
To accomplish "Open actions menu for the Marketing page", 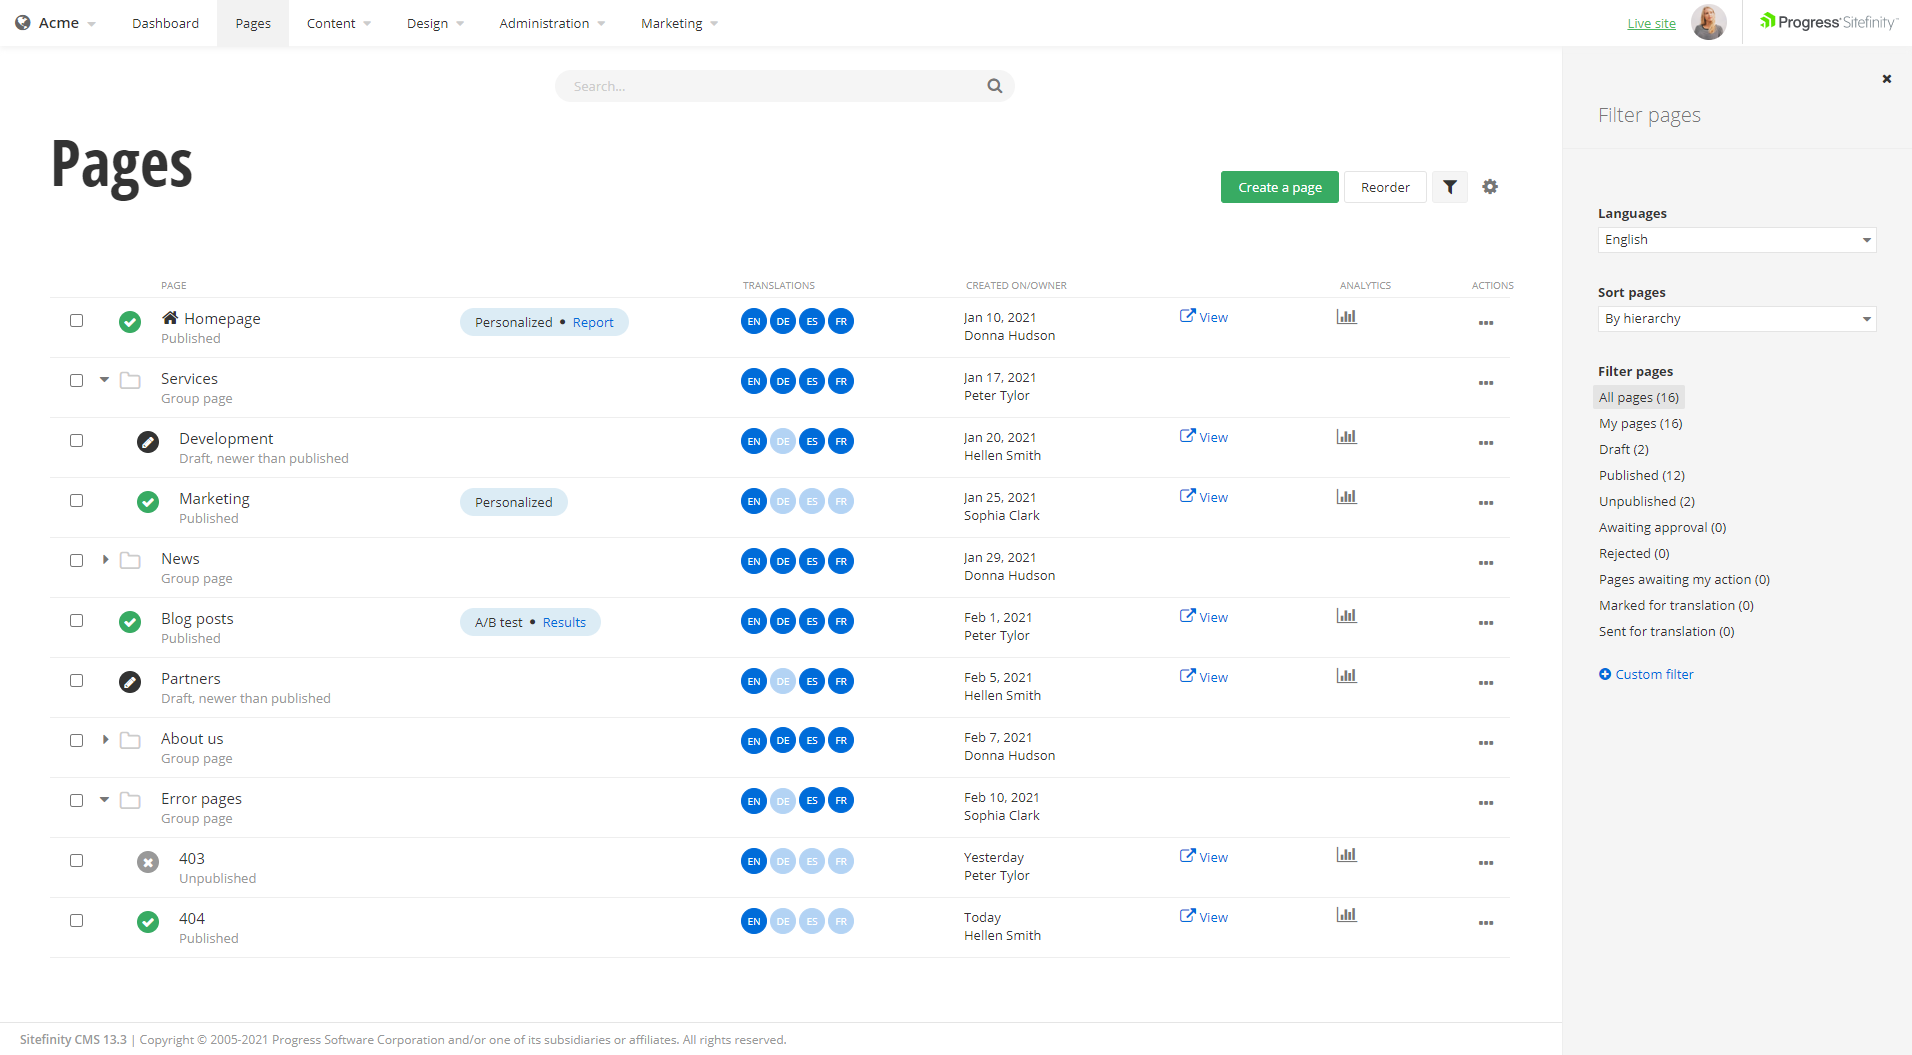I will pos(1486,503).
